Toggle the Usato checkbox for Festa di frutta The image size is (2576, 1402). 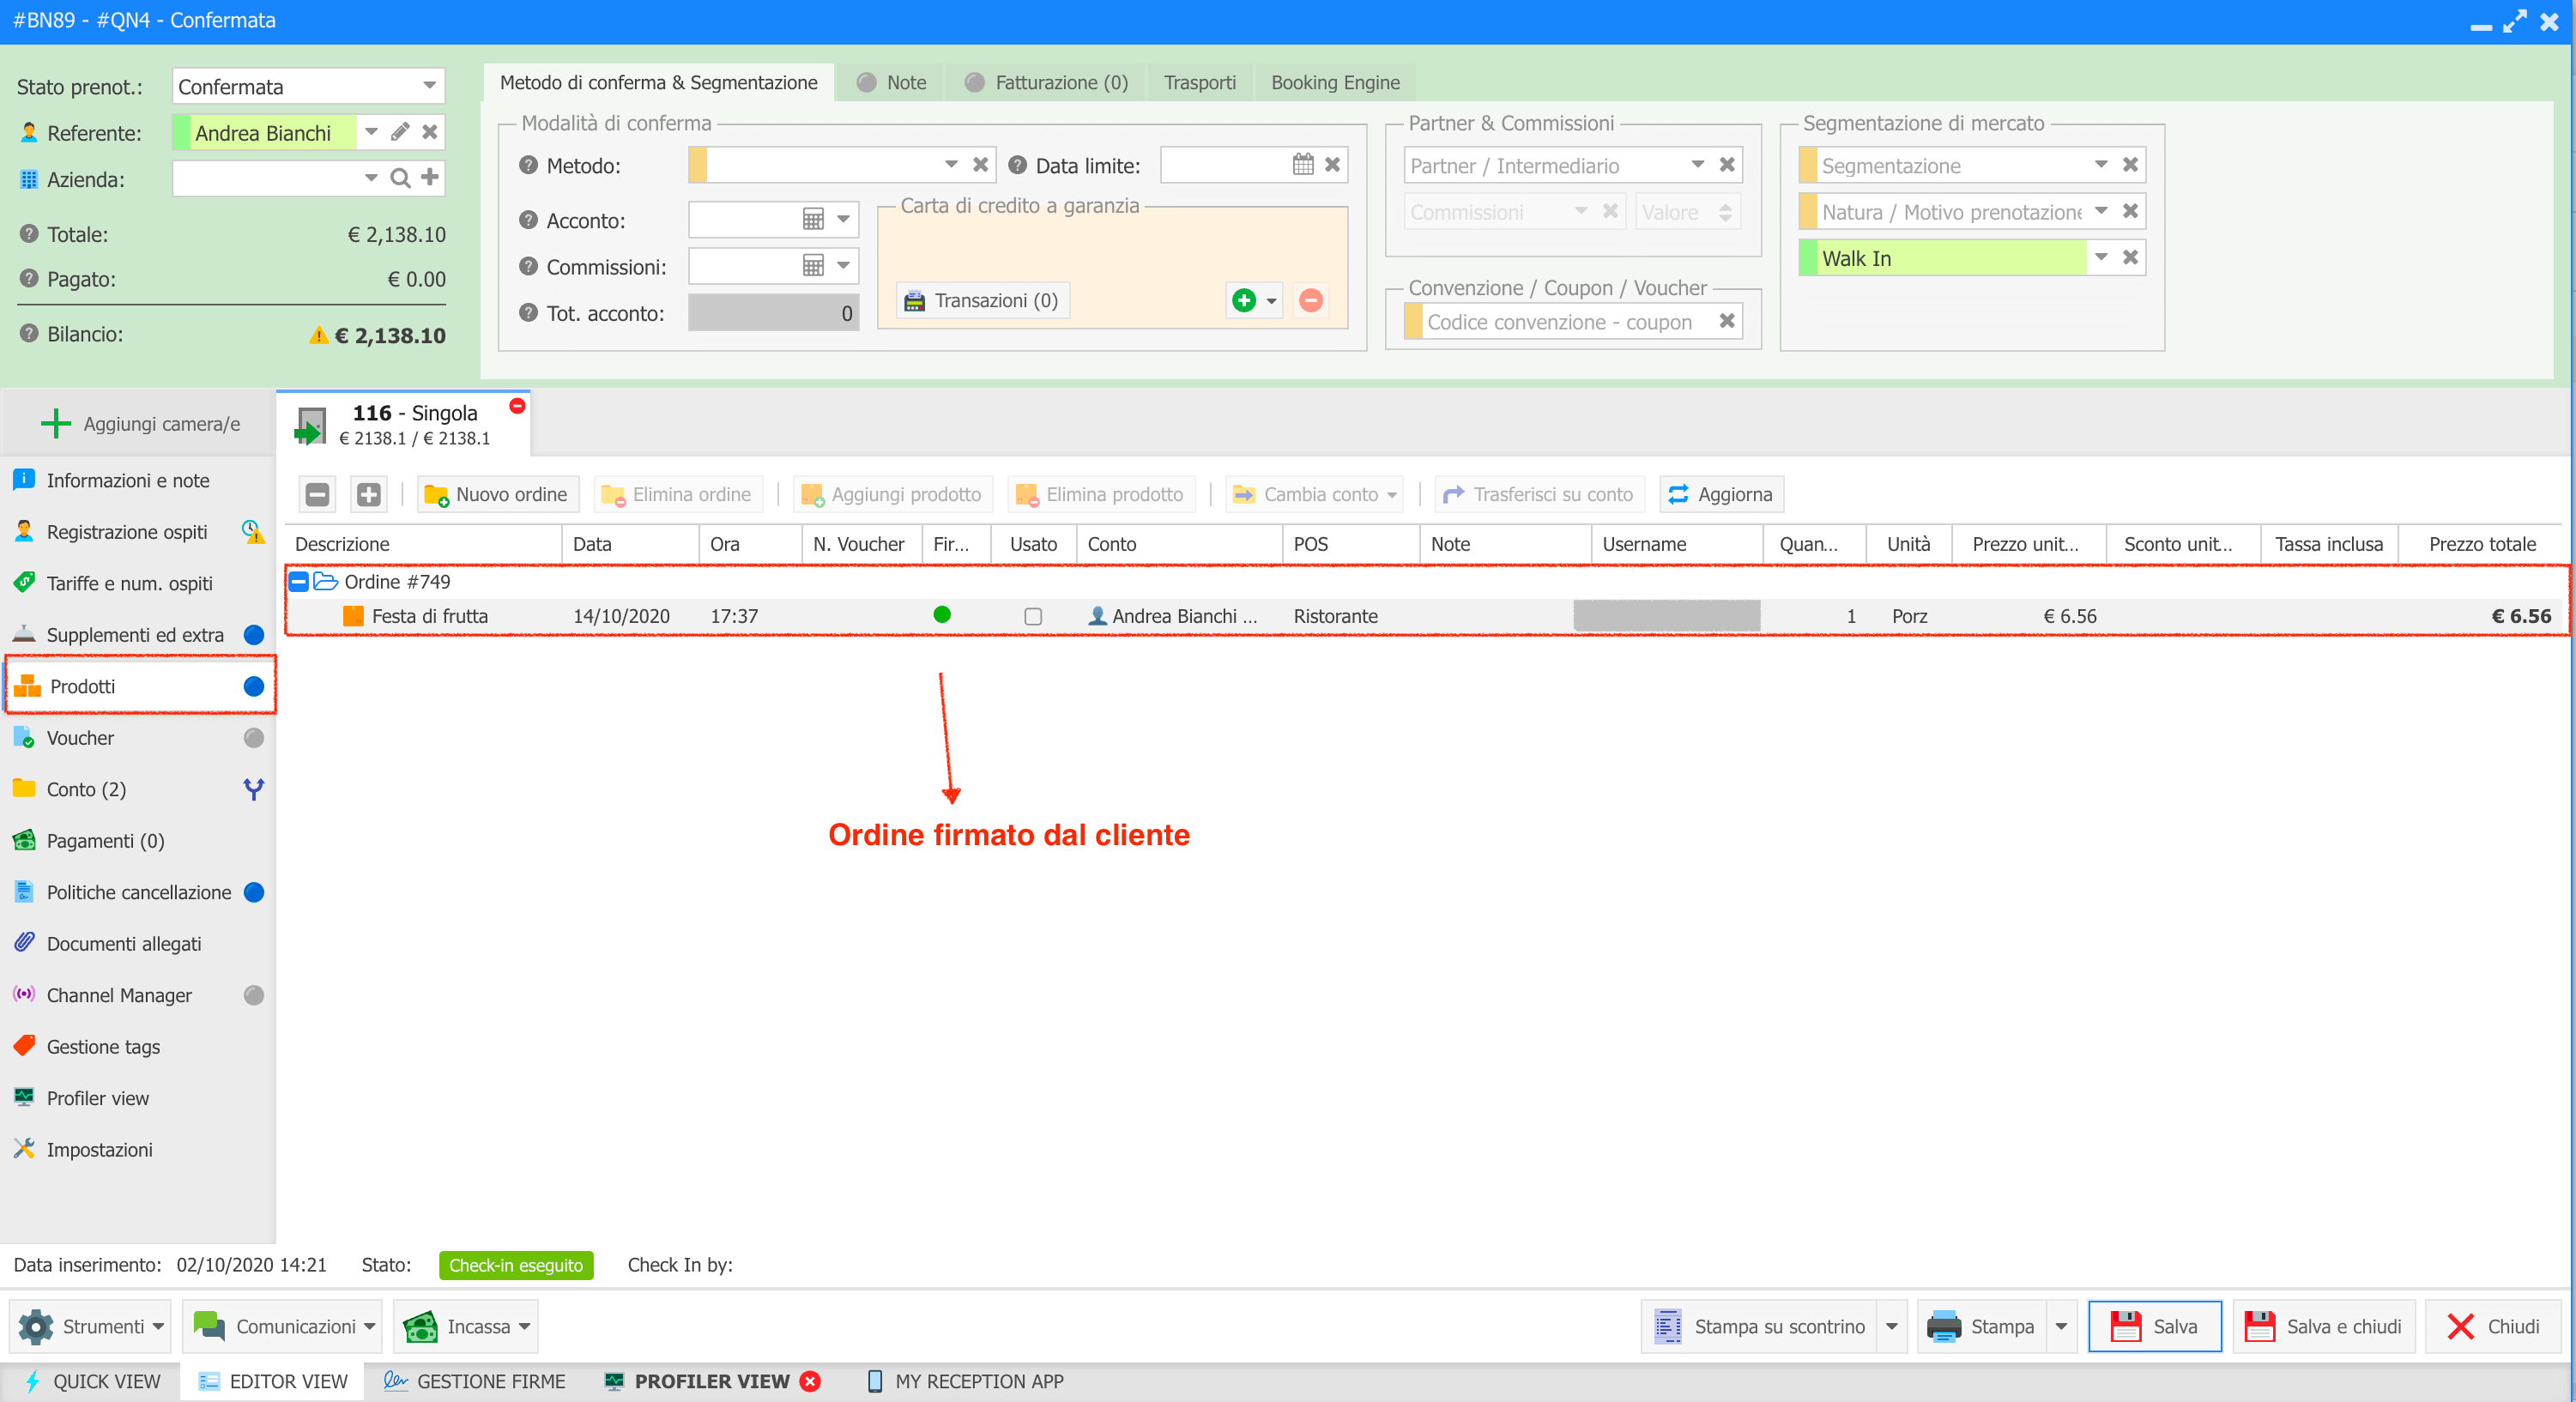(x=1033, y=616)
